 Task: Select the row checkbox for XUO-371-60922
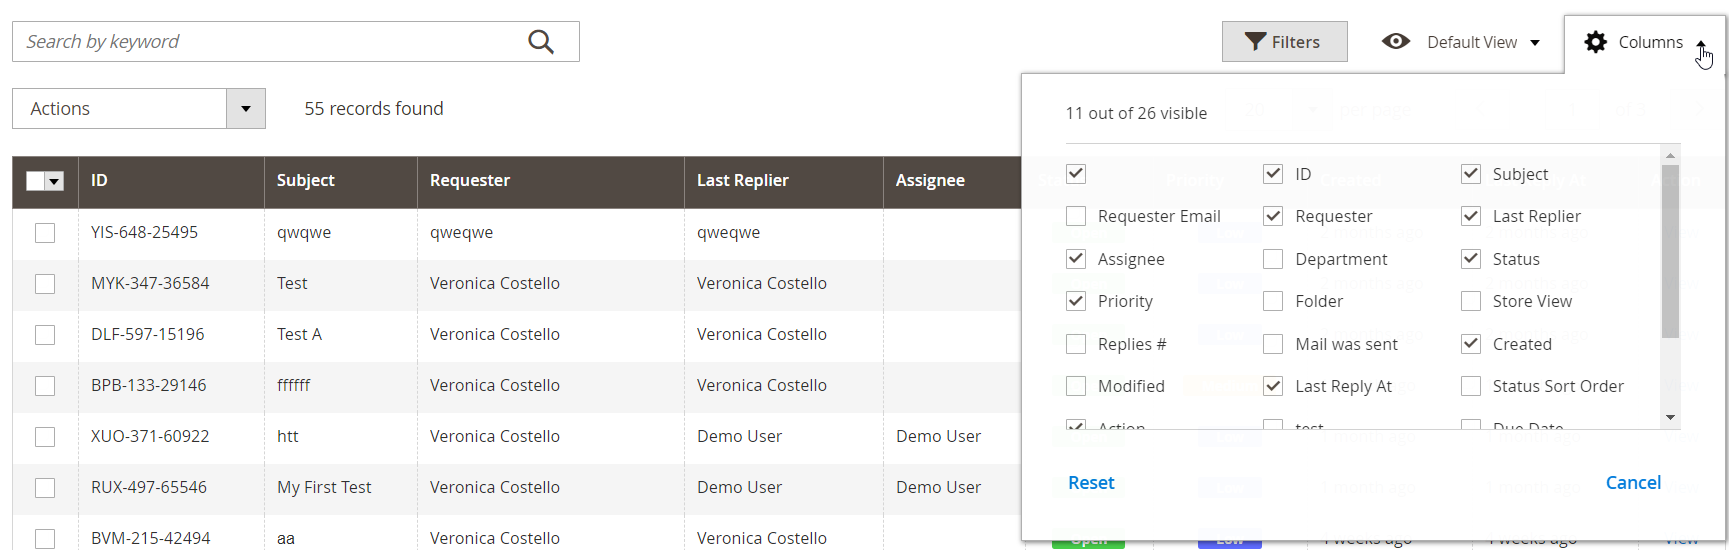(x=45, y=437)
